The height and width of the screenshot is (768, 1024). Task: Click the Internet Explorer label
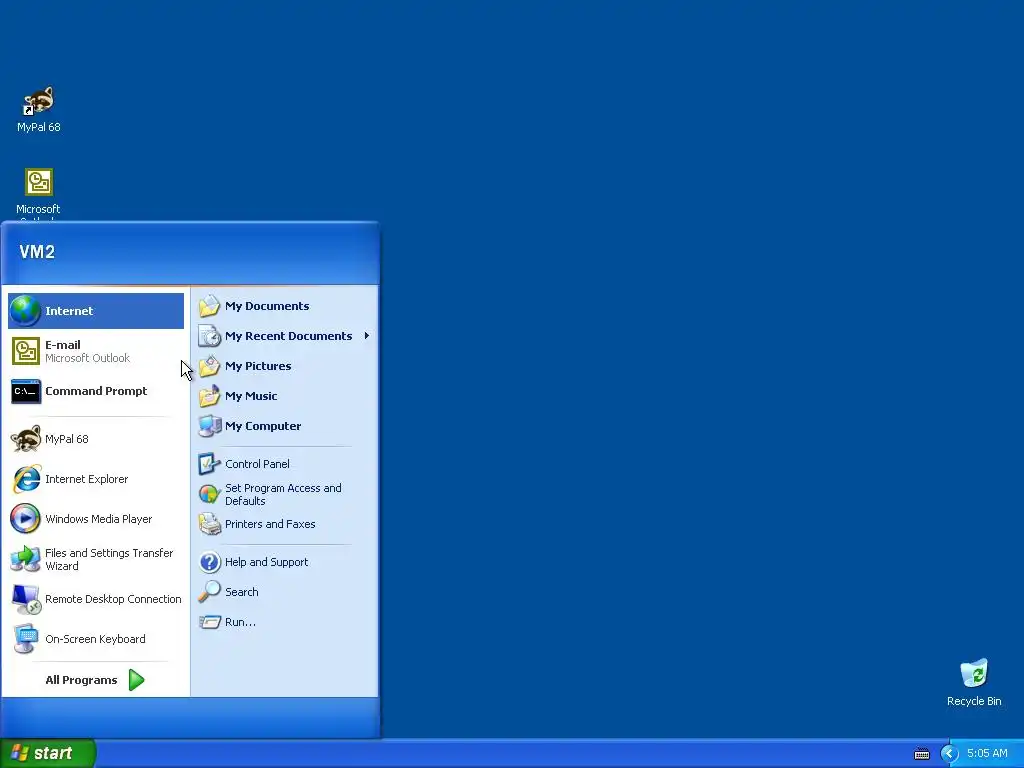click(86, 479)
